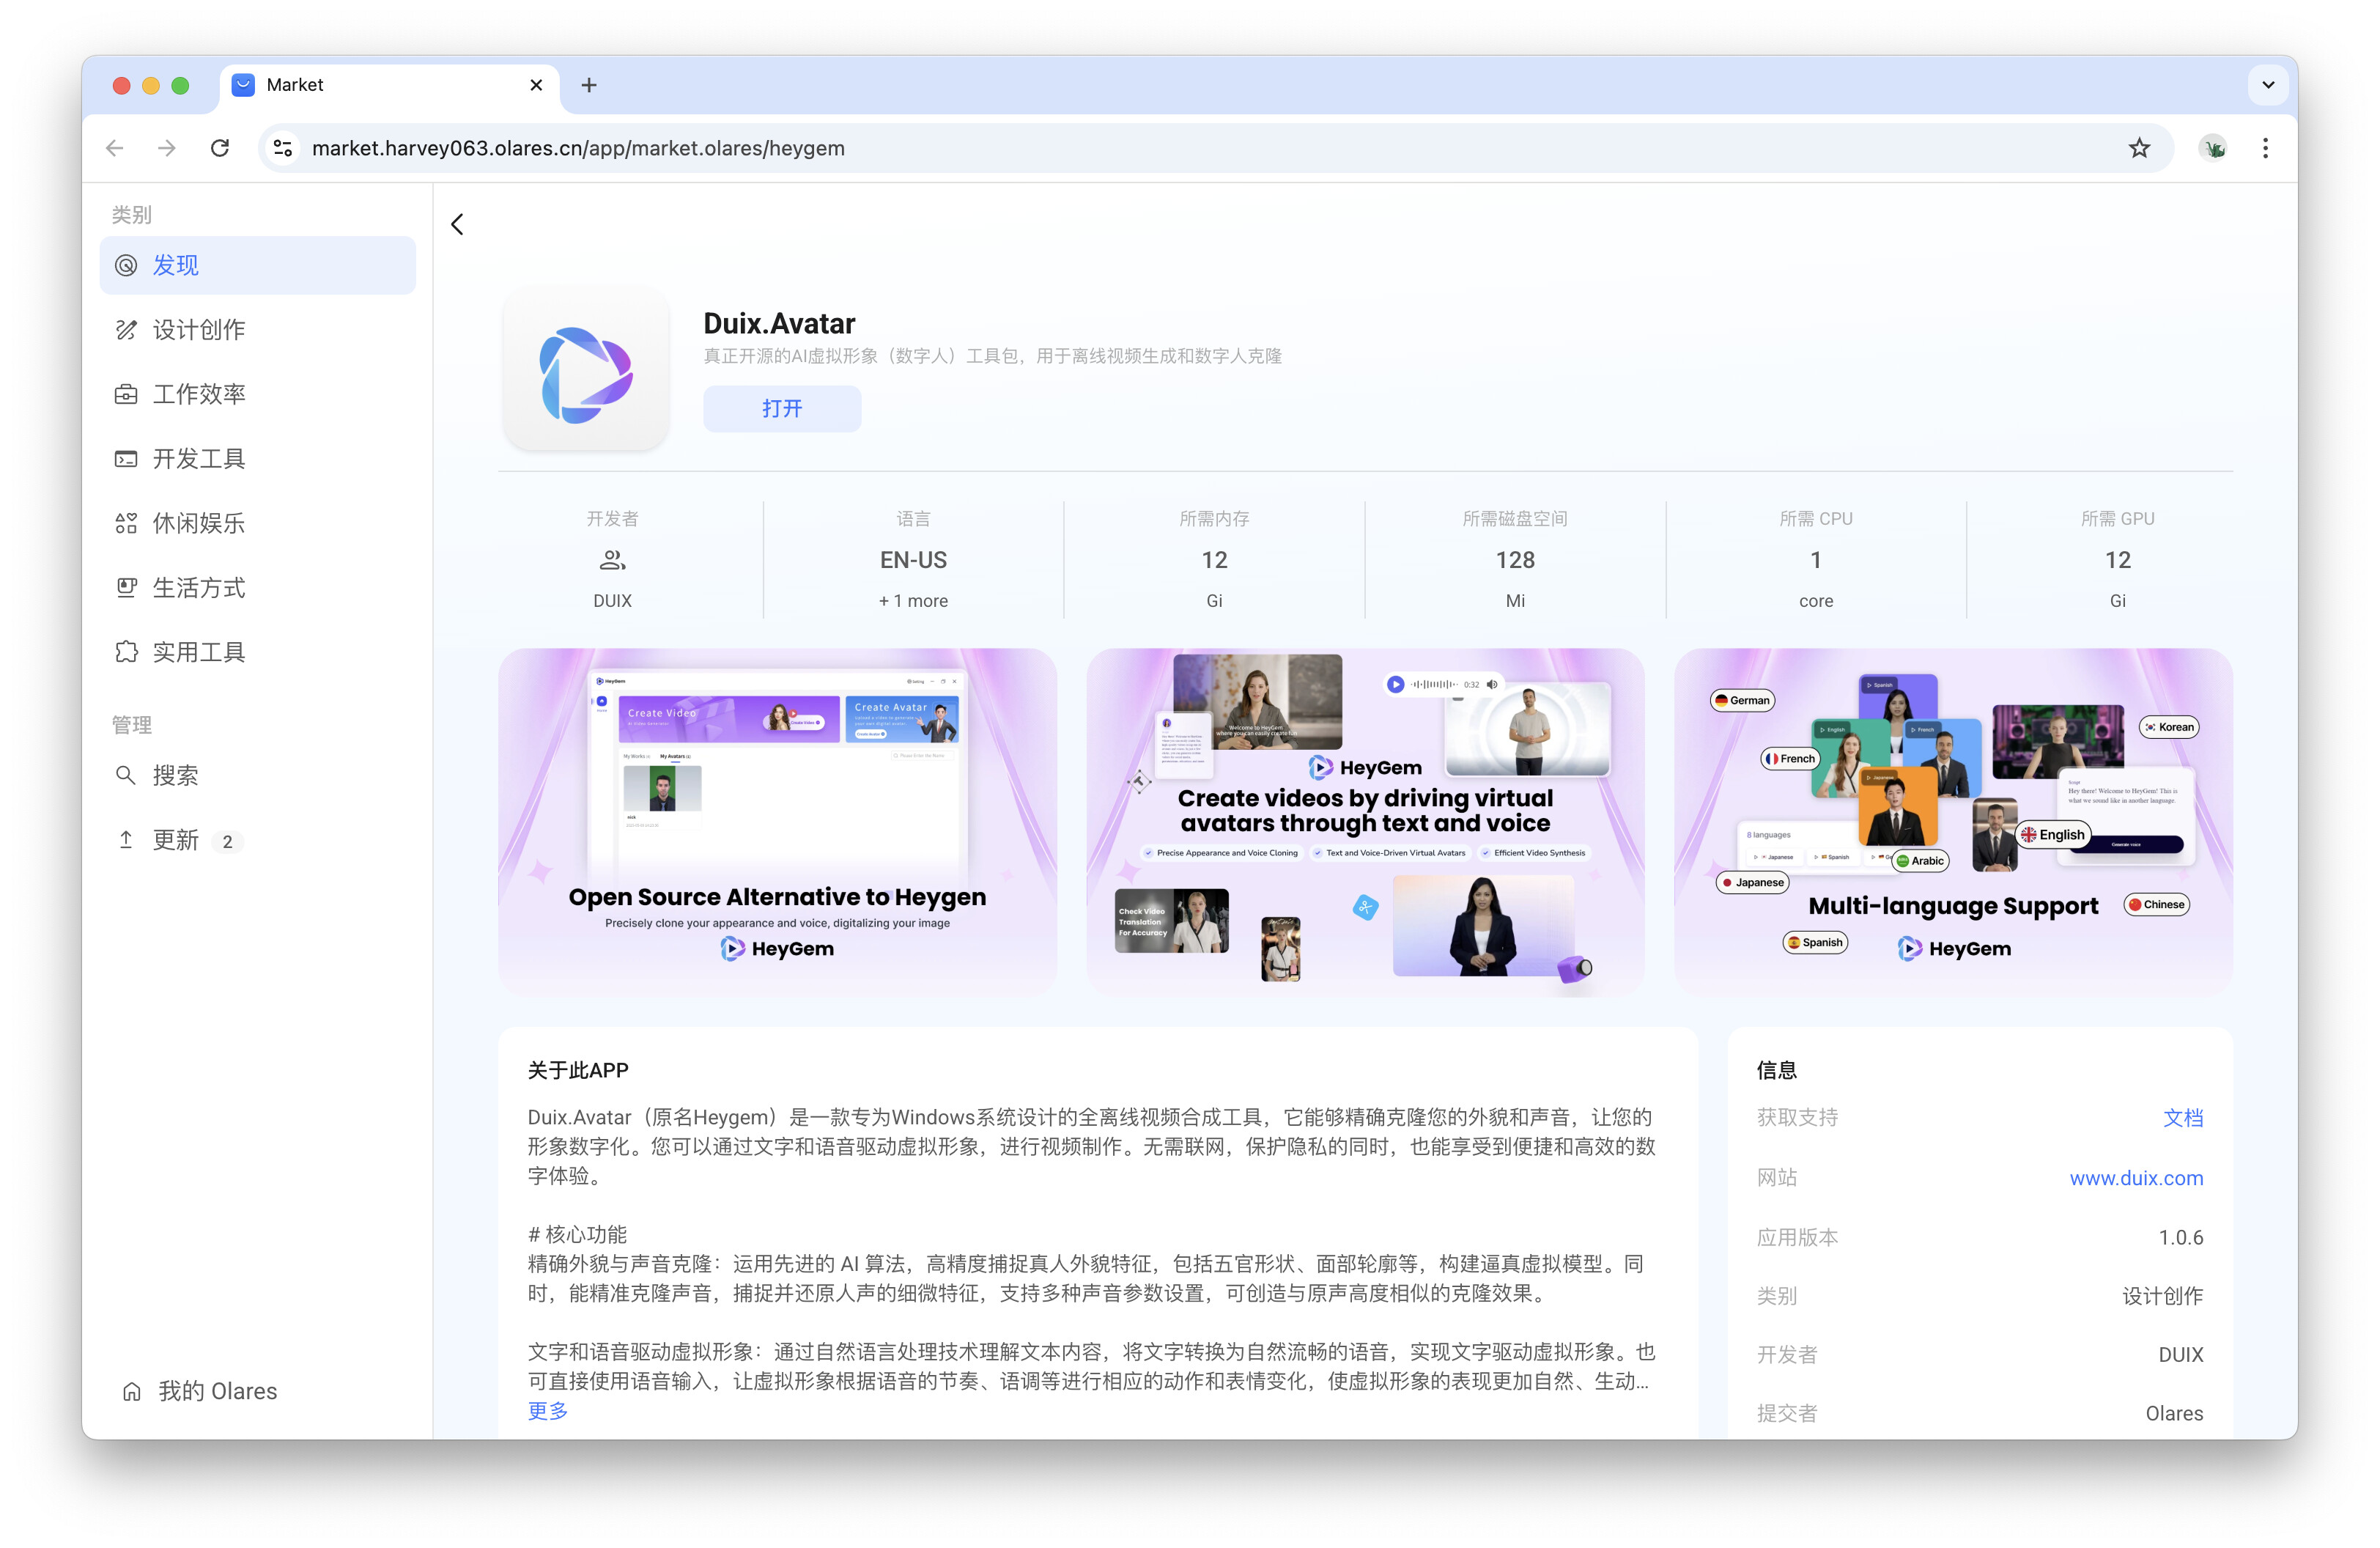Open the Chrome three-dot menu
This screenshot has height=1548, width=2380.
point(2264,148)
